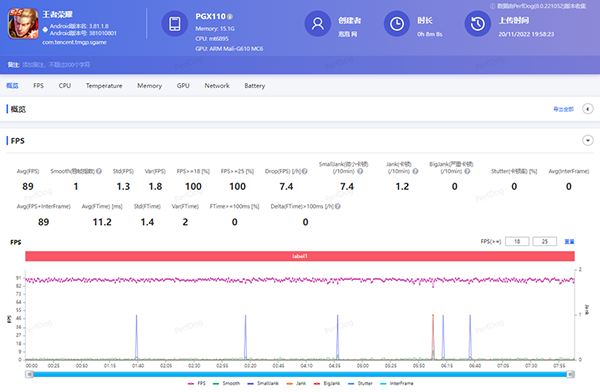The height and width of the screenshot is (392, 600).
Task: Toggle the FPS series in chart legend
Action: click(x=197, y=383)
